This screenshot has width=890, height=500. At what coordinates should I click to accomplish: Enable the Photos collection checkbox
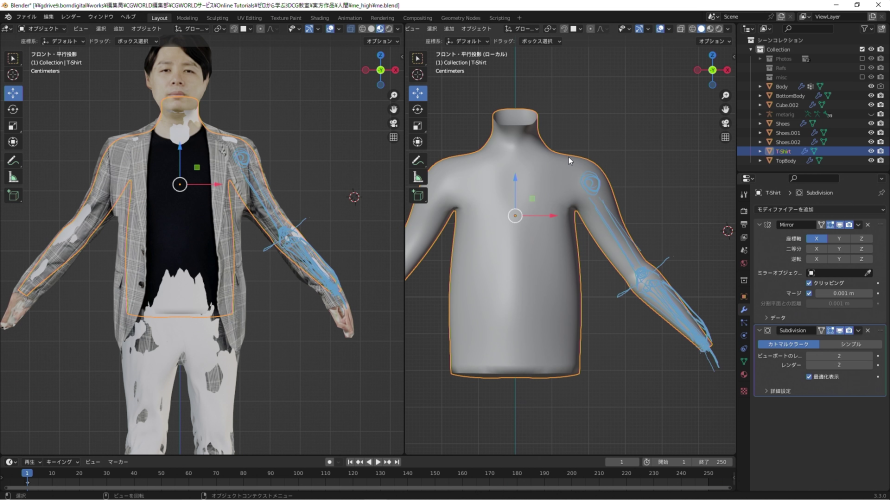click(862, 58)
